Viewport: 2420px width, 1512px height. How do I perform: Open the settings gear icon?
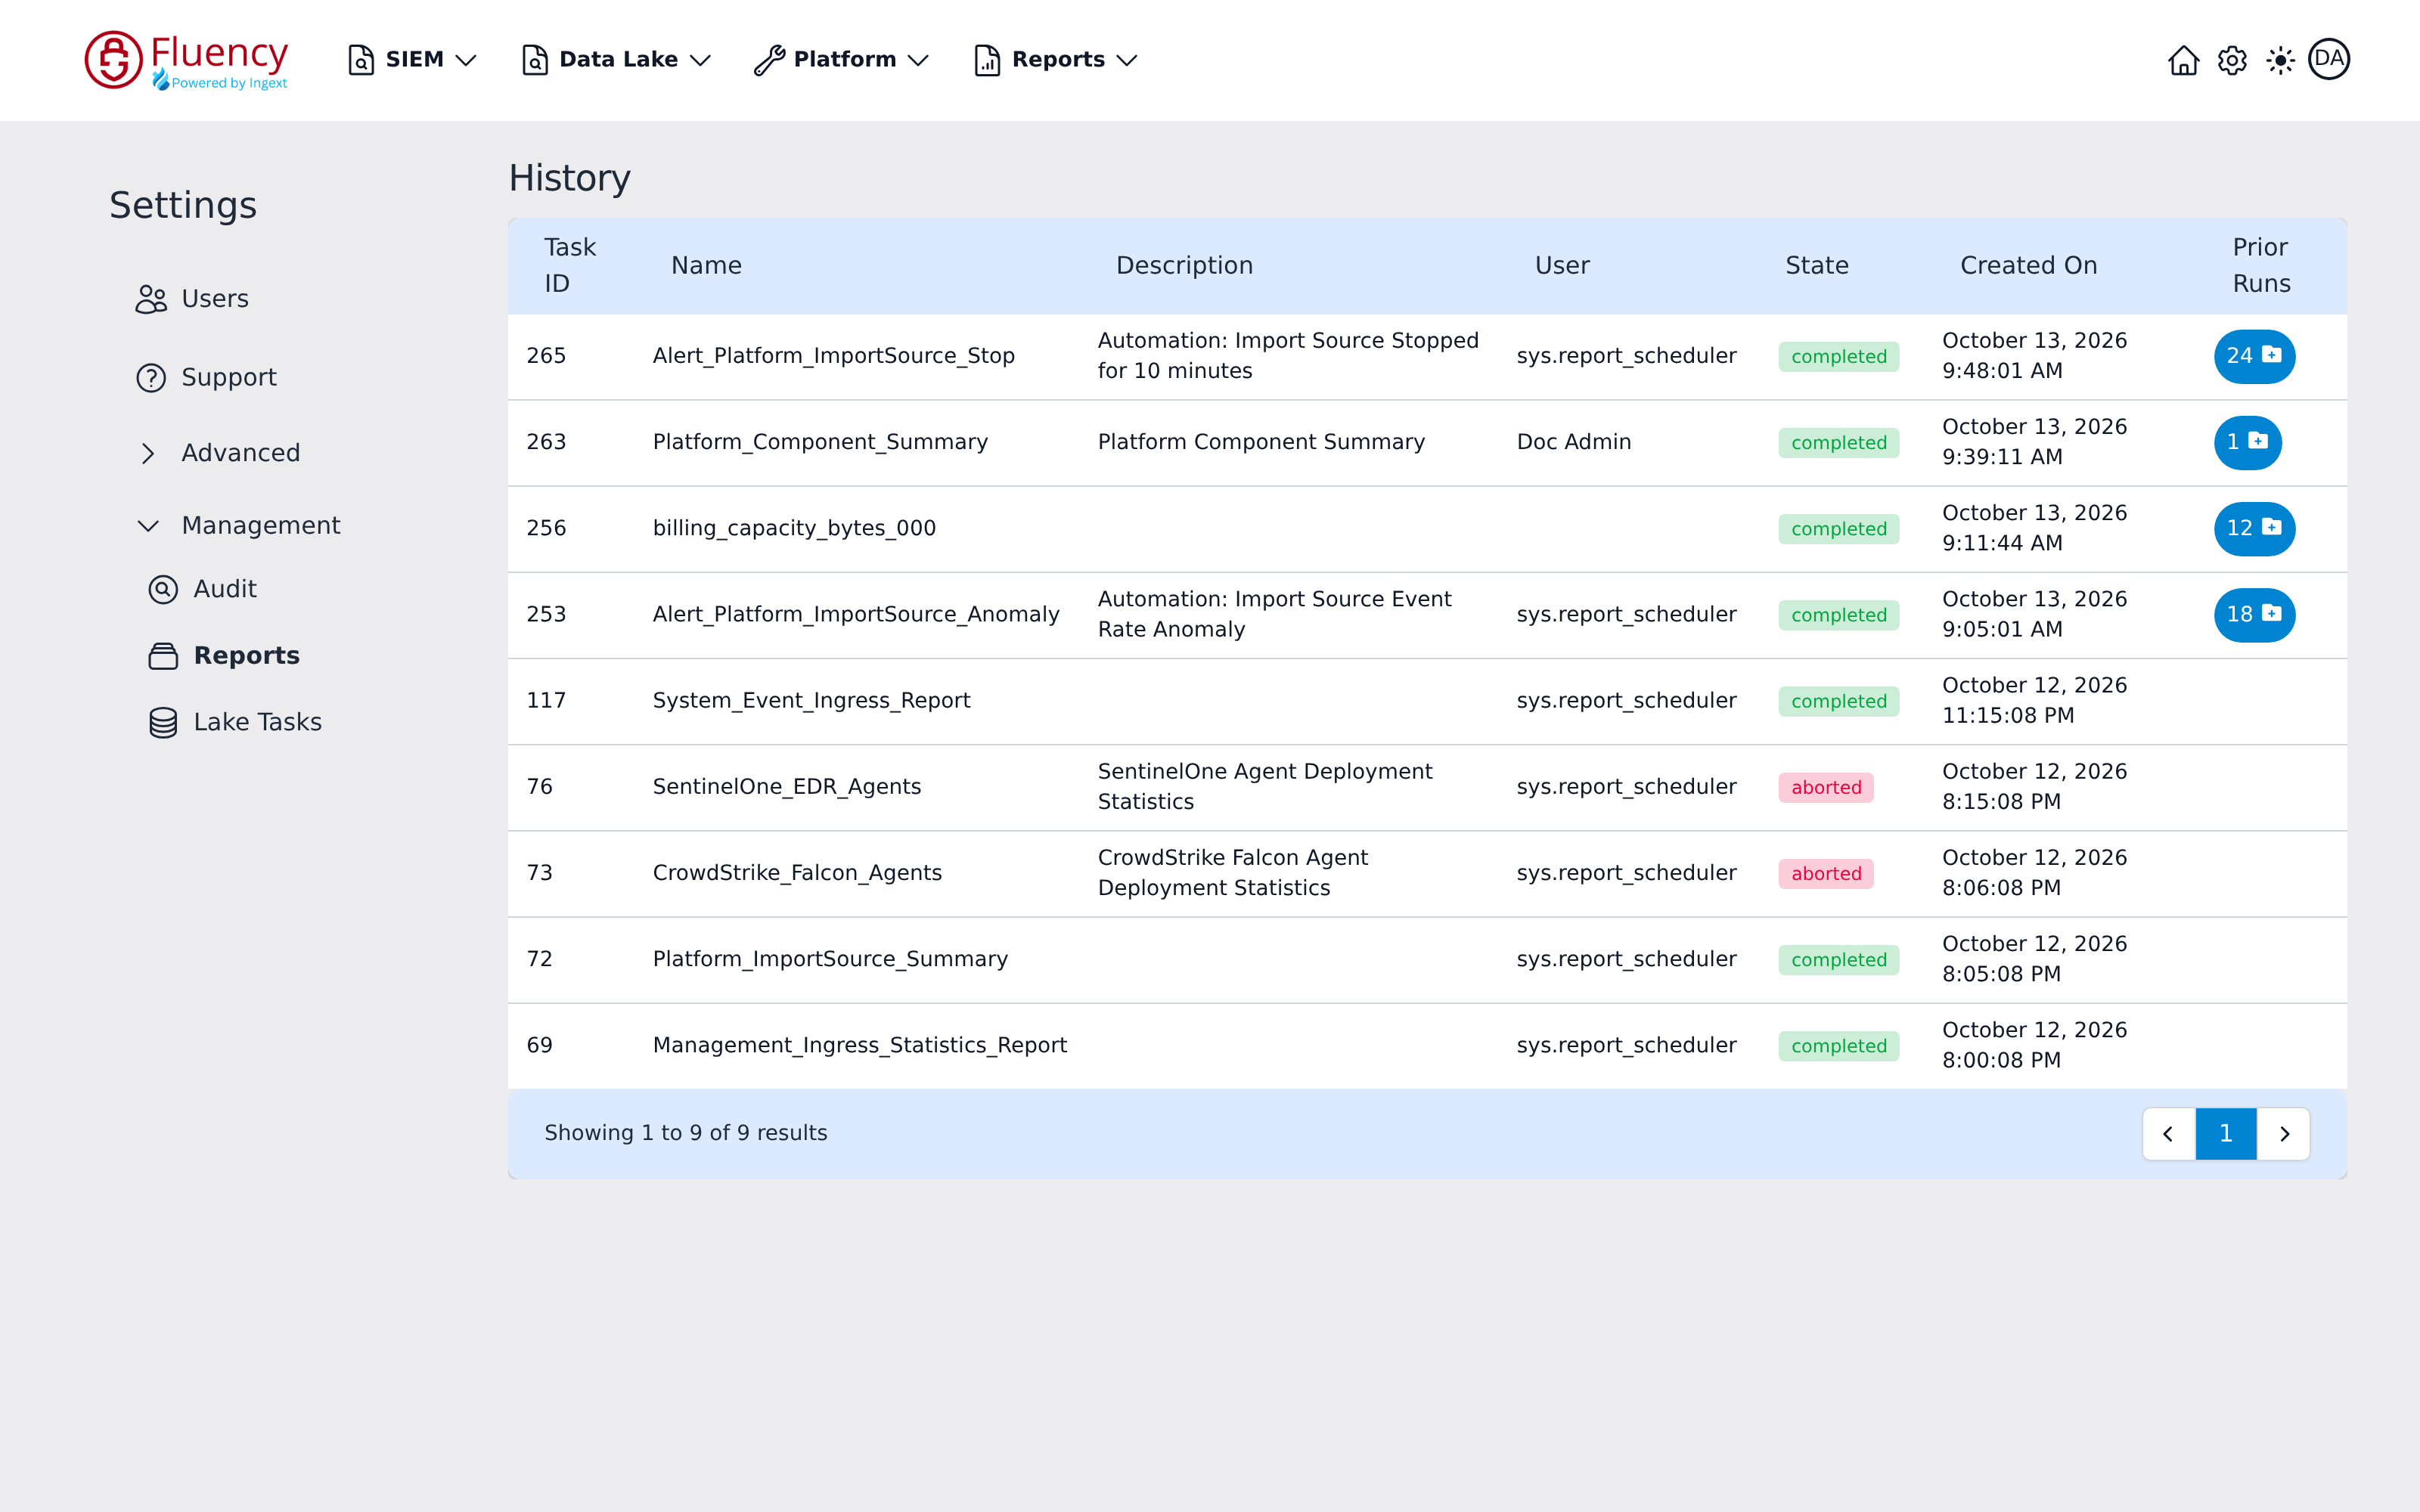click(2232, 60)
